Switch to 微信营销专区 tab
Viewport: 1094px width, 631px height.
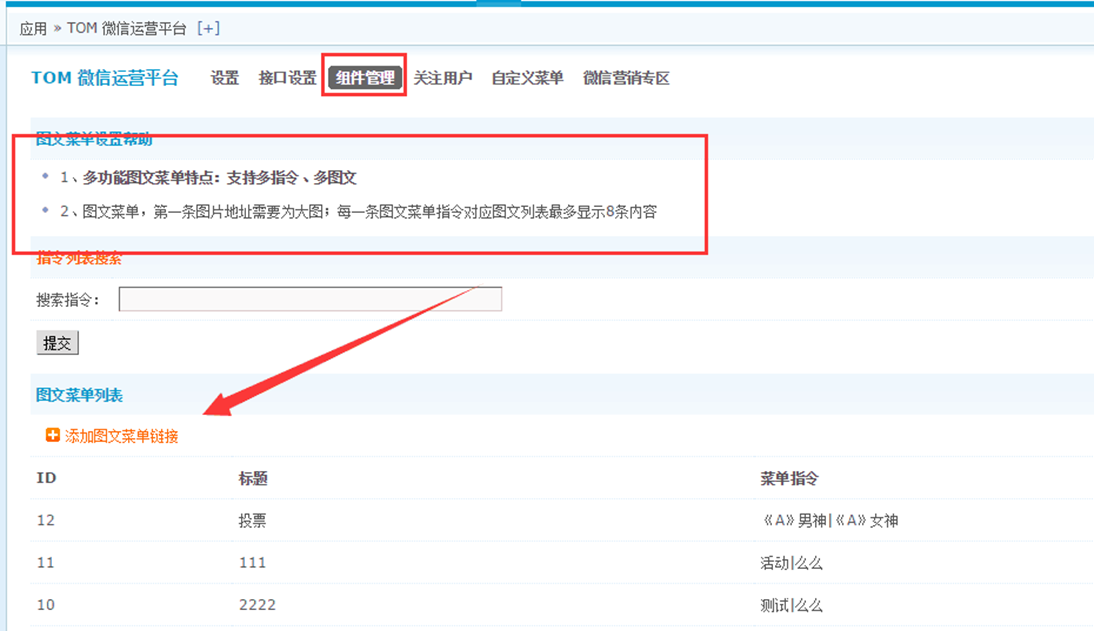(x=627, y=77)
